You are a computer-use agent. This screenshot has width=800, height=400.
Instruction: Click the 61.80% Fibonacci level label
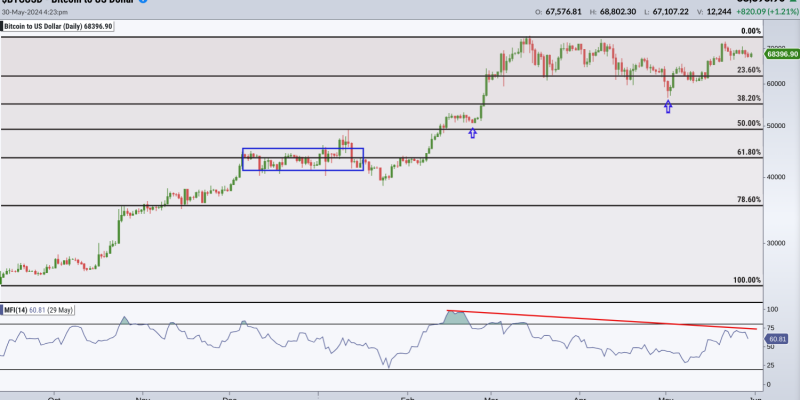click(x=749, y=152)
